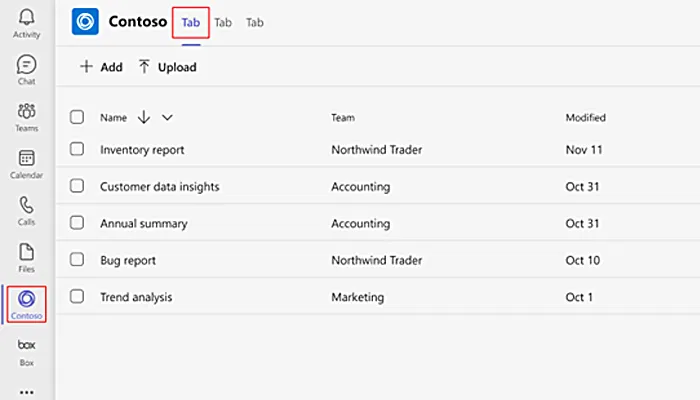Switch to the third Tab
700x400 pixels.
255,22
